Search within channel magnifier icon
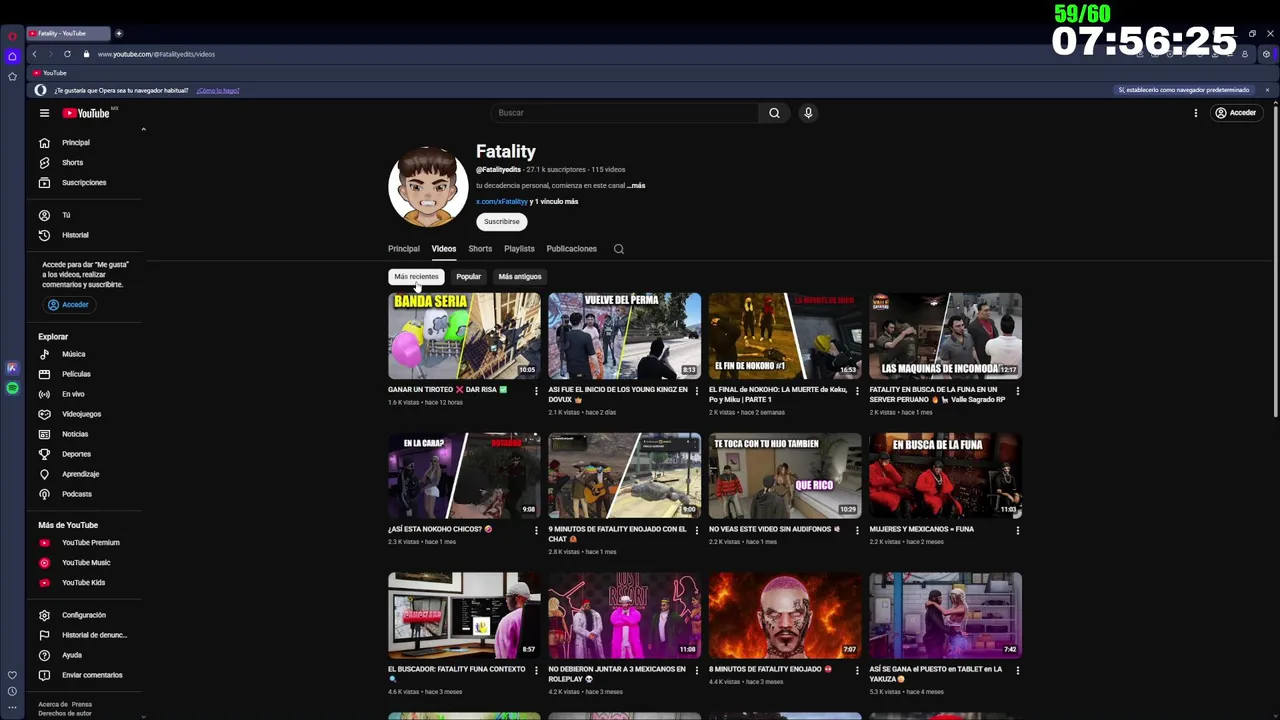The height and width of the screenshot is (720, 1280). pyautogui.click(x=619, y=249)
